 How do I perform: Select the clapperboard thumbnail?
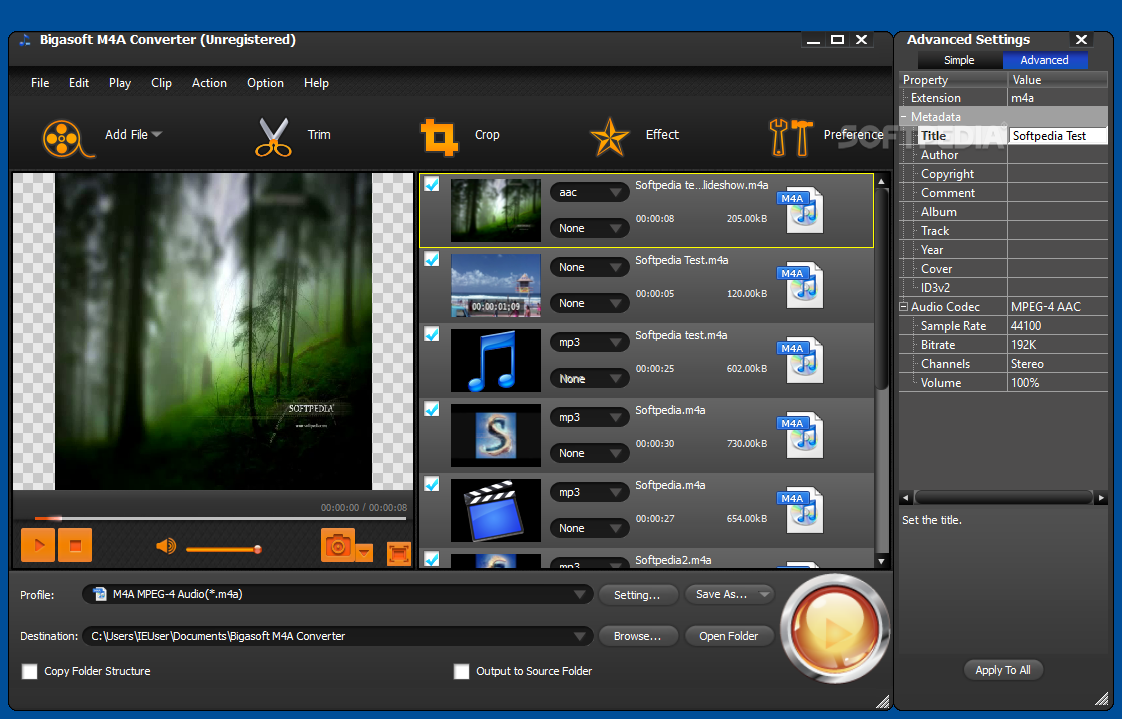pos(496,511)
